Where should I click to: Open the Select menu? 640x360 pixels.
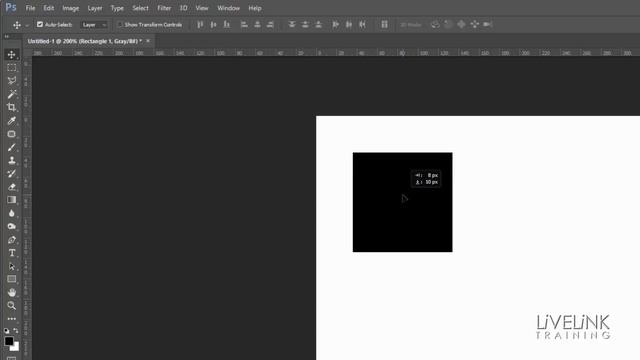point(140,8)
